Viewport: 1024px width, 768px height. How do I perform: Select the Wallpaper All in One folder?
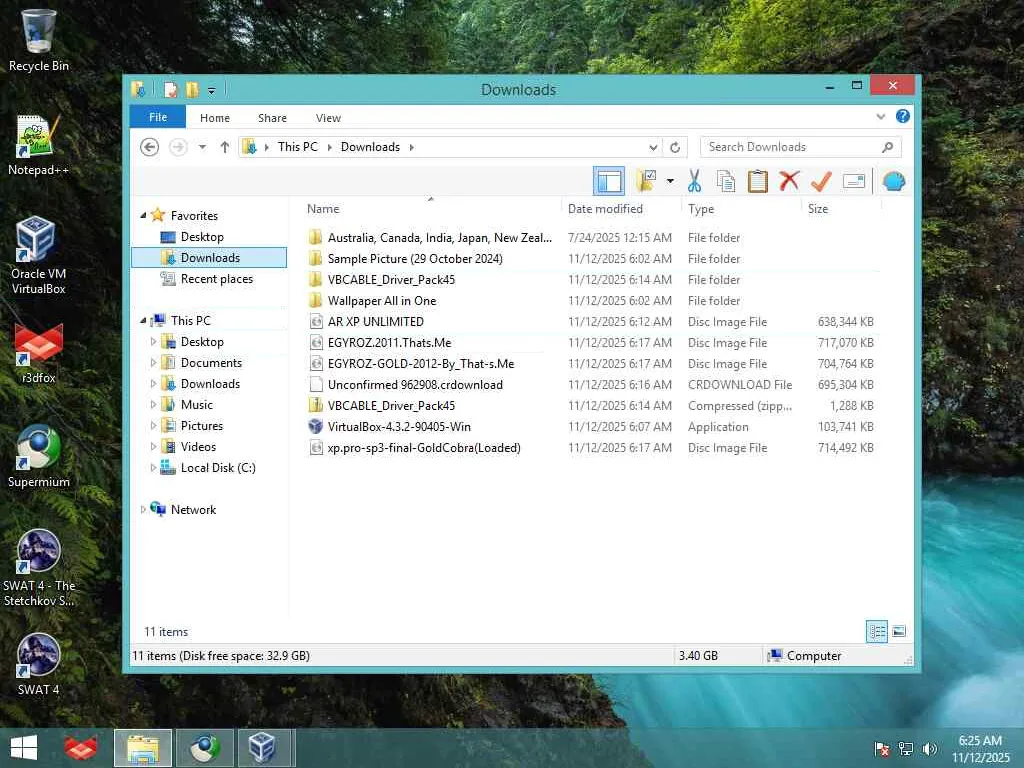click(x=591, y=300)
